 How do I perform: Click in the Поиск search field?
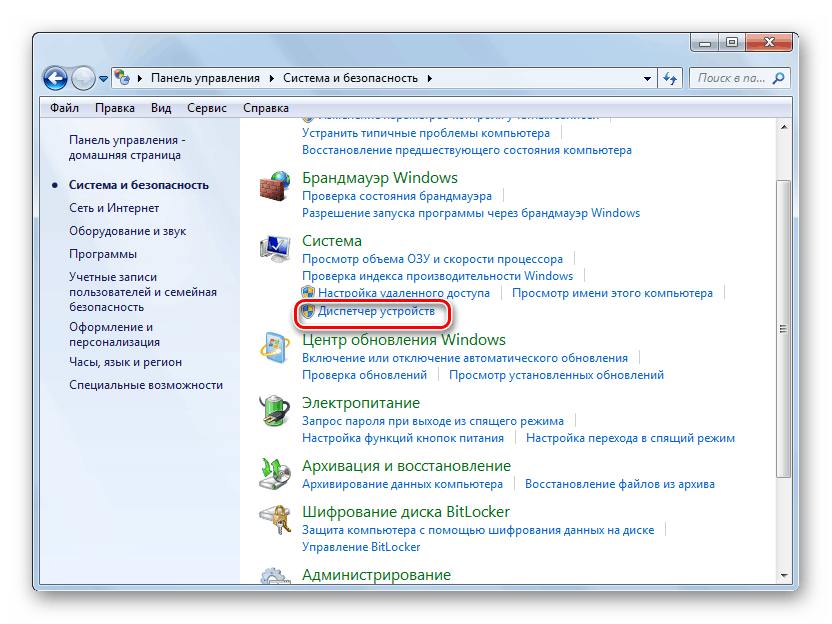(740, 78)
